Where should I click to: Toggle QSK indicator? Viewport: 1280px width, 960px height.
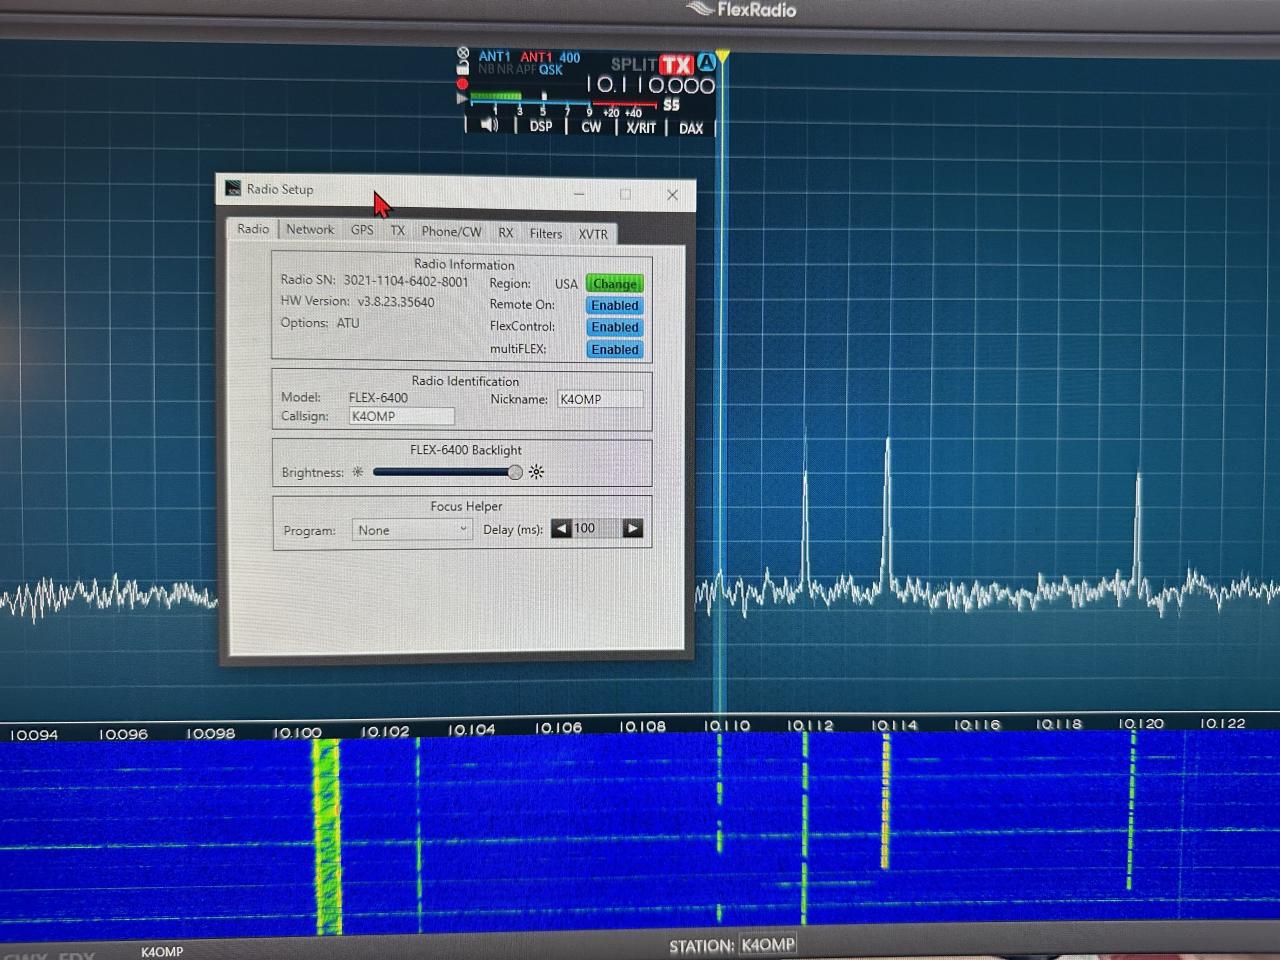click(x=551, y=70)
